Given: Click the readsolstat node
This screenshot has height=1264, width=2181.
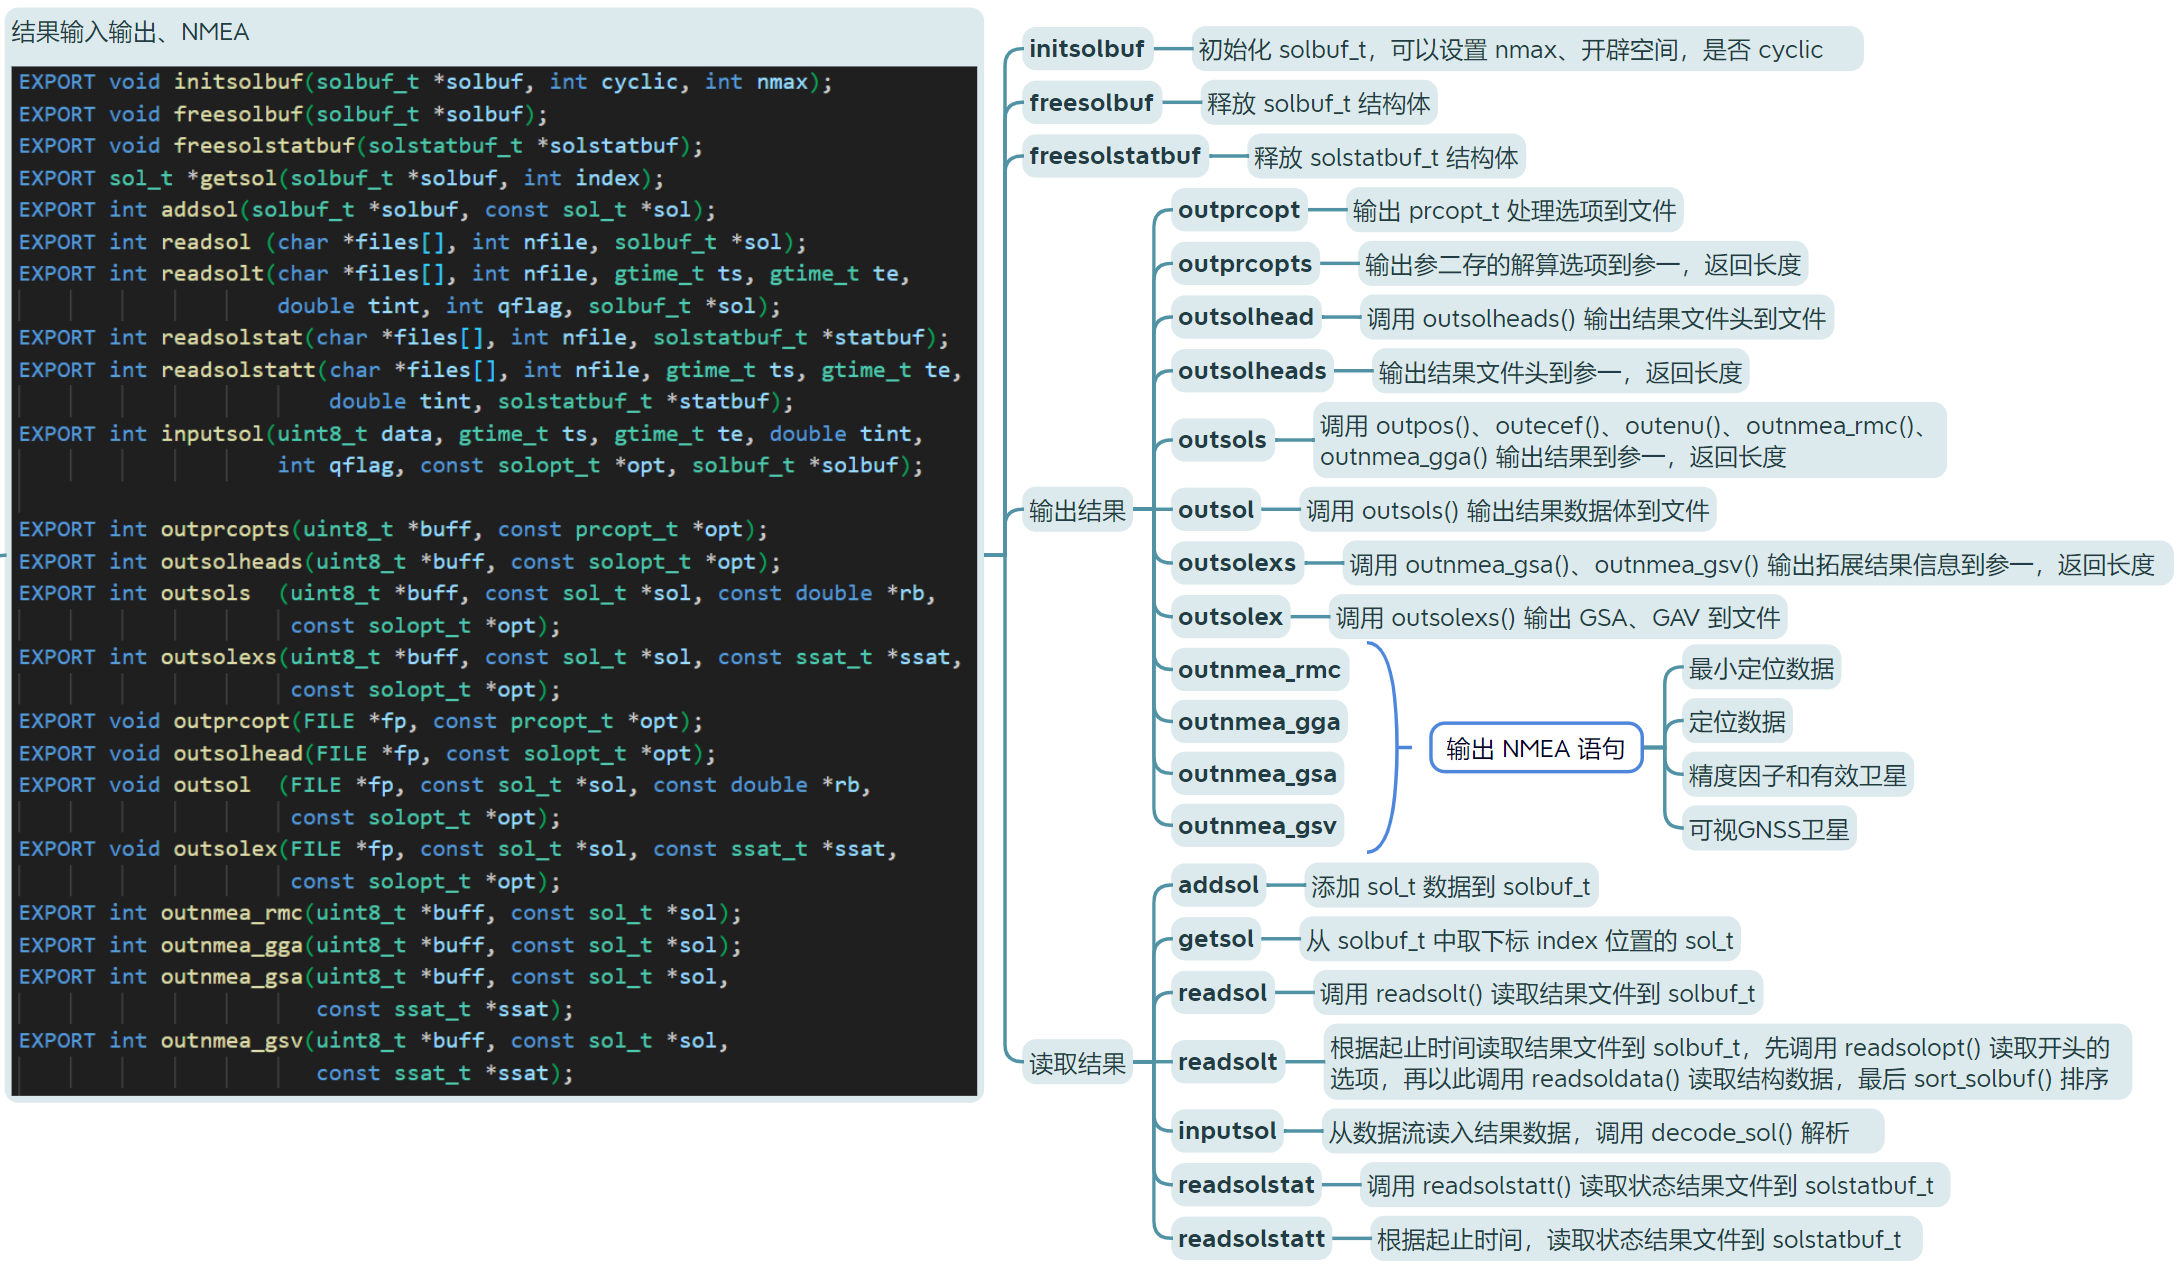Looking at the screenshot, I should point(1246,1185).
